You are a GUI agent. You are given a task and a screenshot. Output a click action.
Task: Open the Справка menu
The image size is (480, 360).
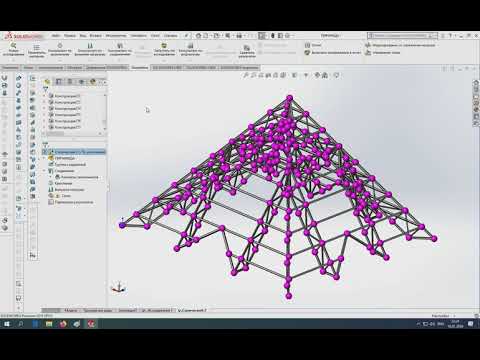(x=170, y=35)
